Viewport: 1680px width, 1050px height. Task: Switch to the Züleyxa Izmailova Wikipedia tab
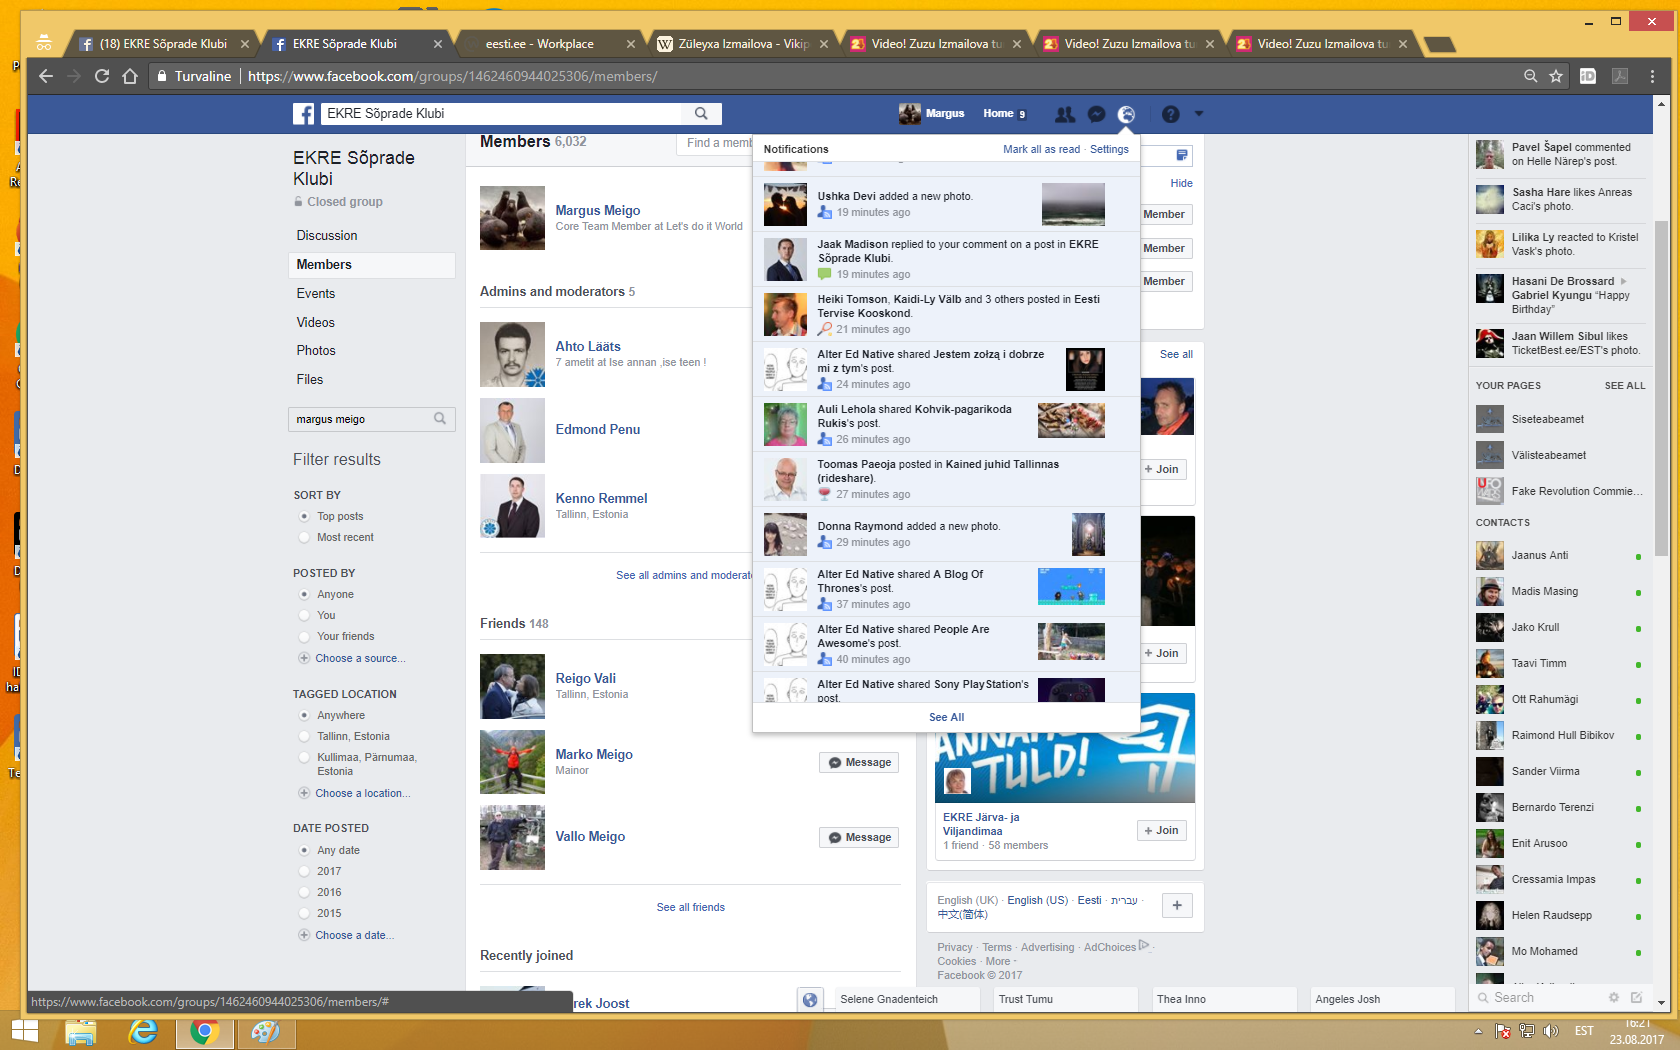click(743, 44)
